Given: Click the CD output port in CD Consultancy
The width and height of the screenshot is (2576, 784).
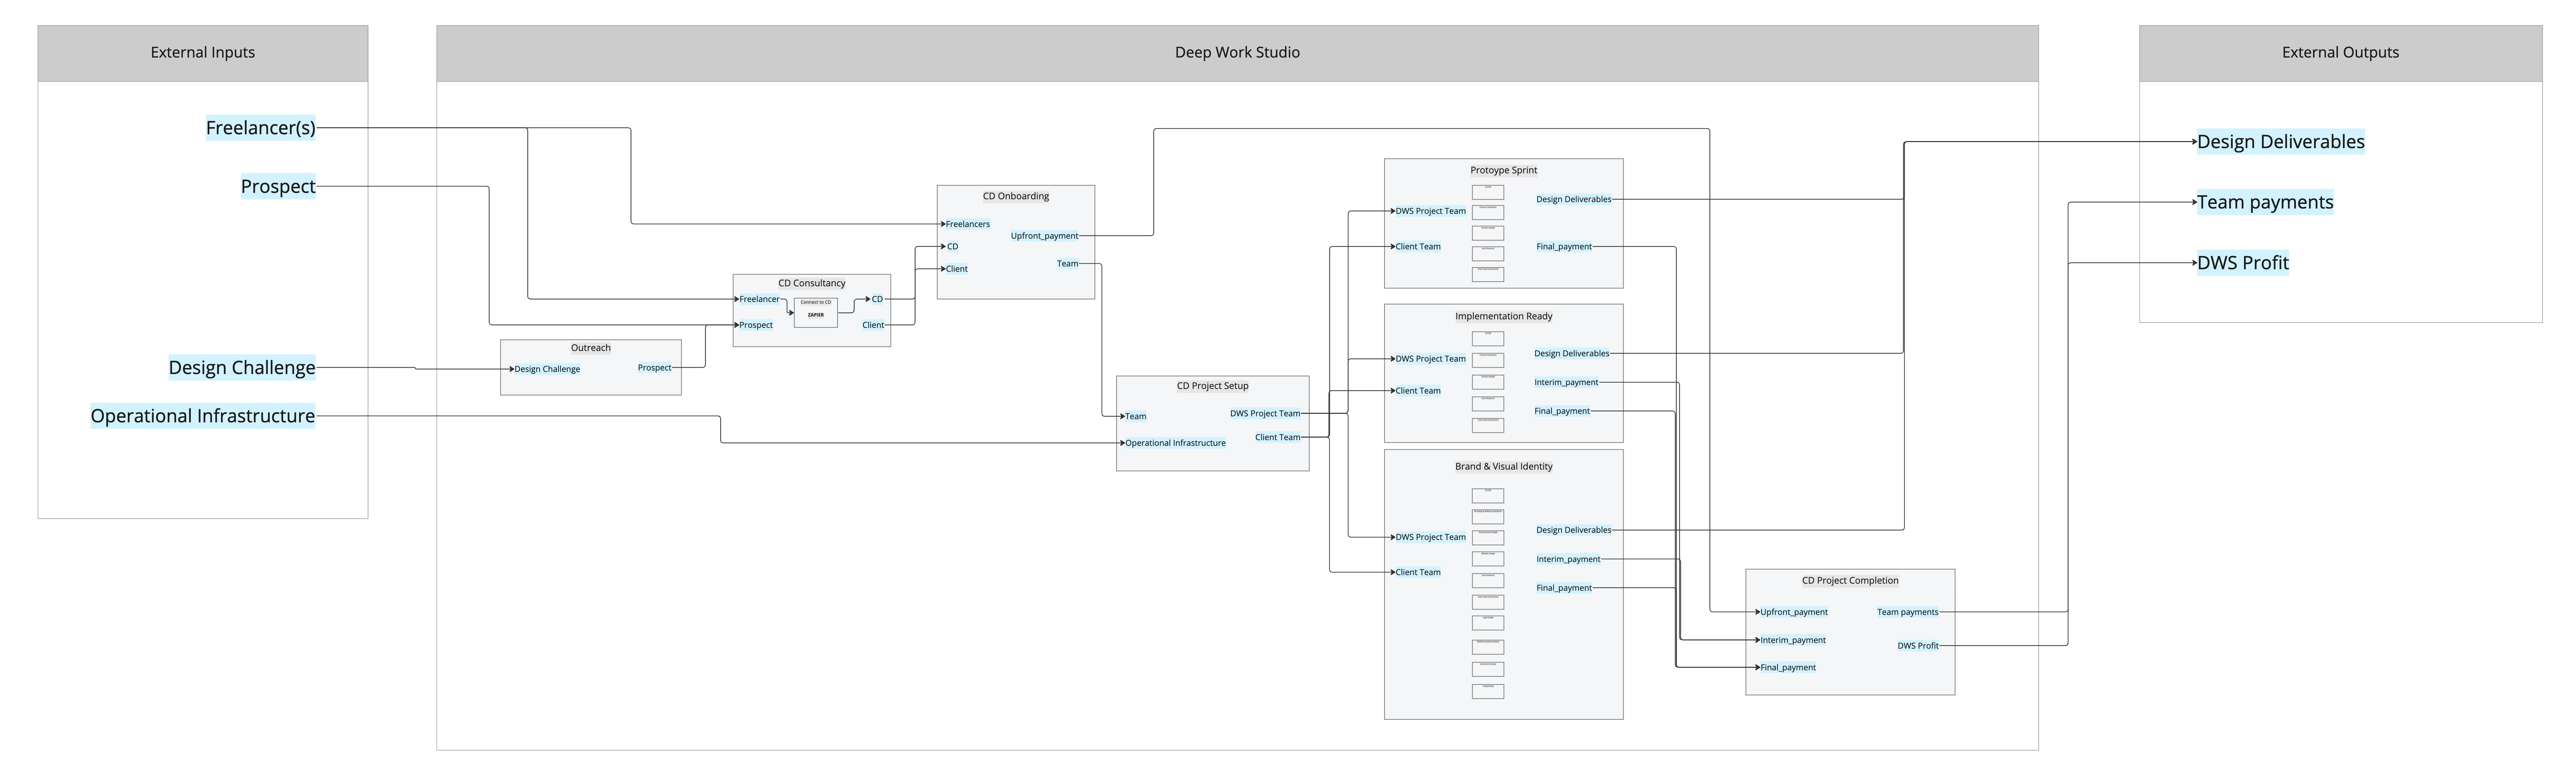Looking at the screenshot, I should 877,299.
